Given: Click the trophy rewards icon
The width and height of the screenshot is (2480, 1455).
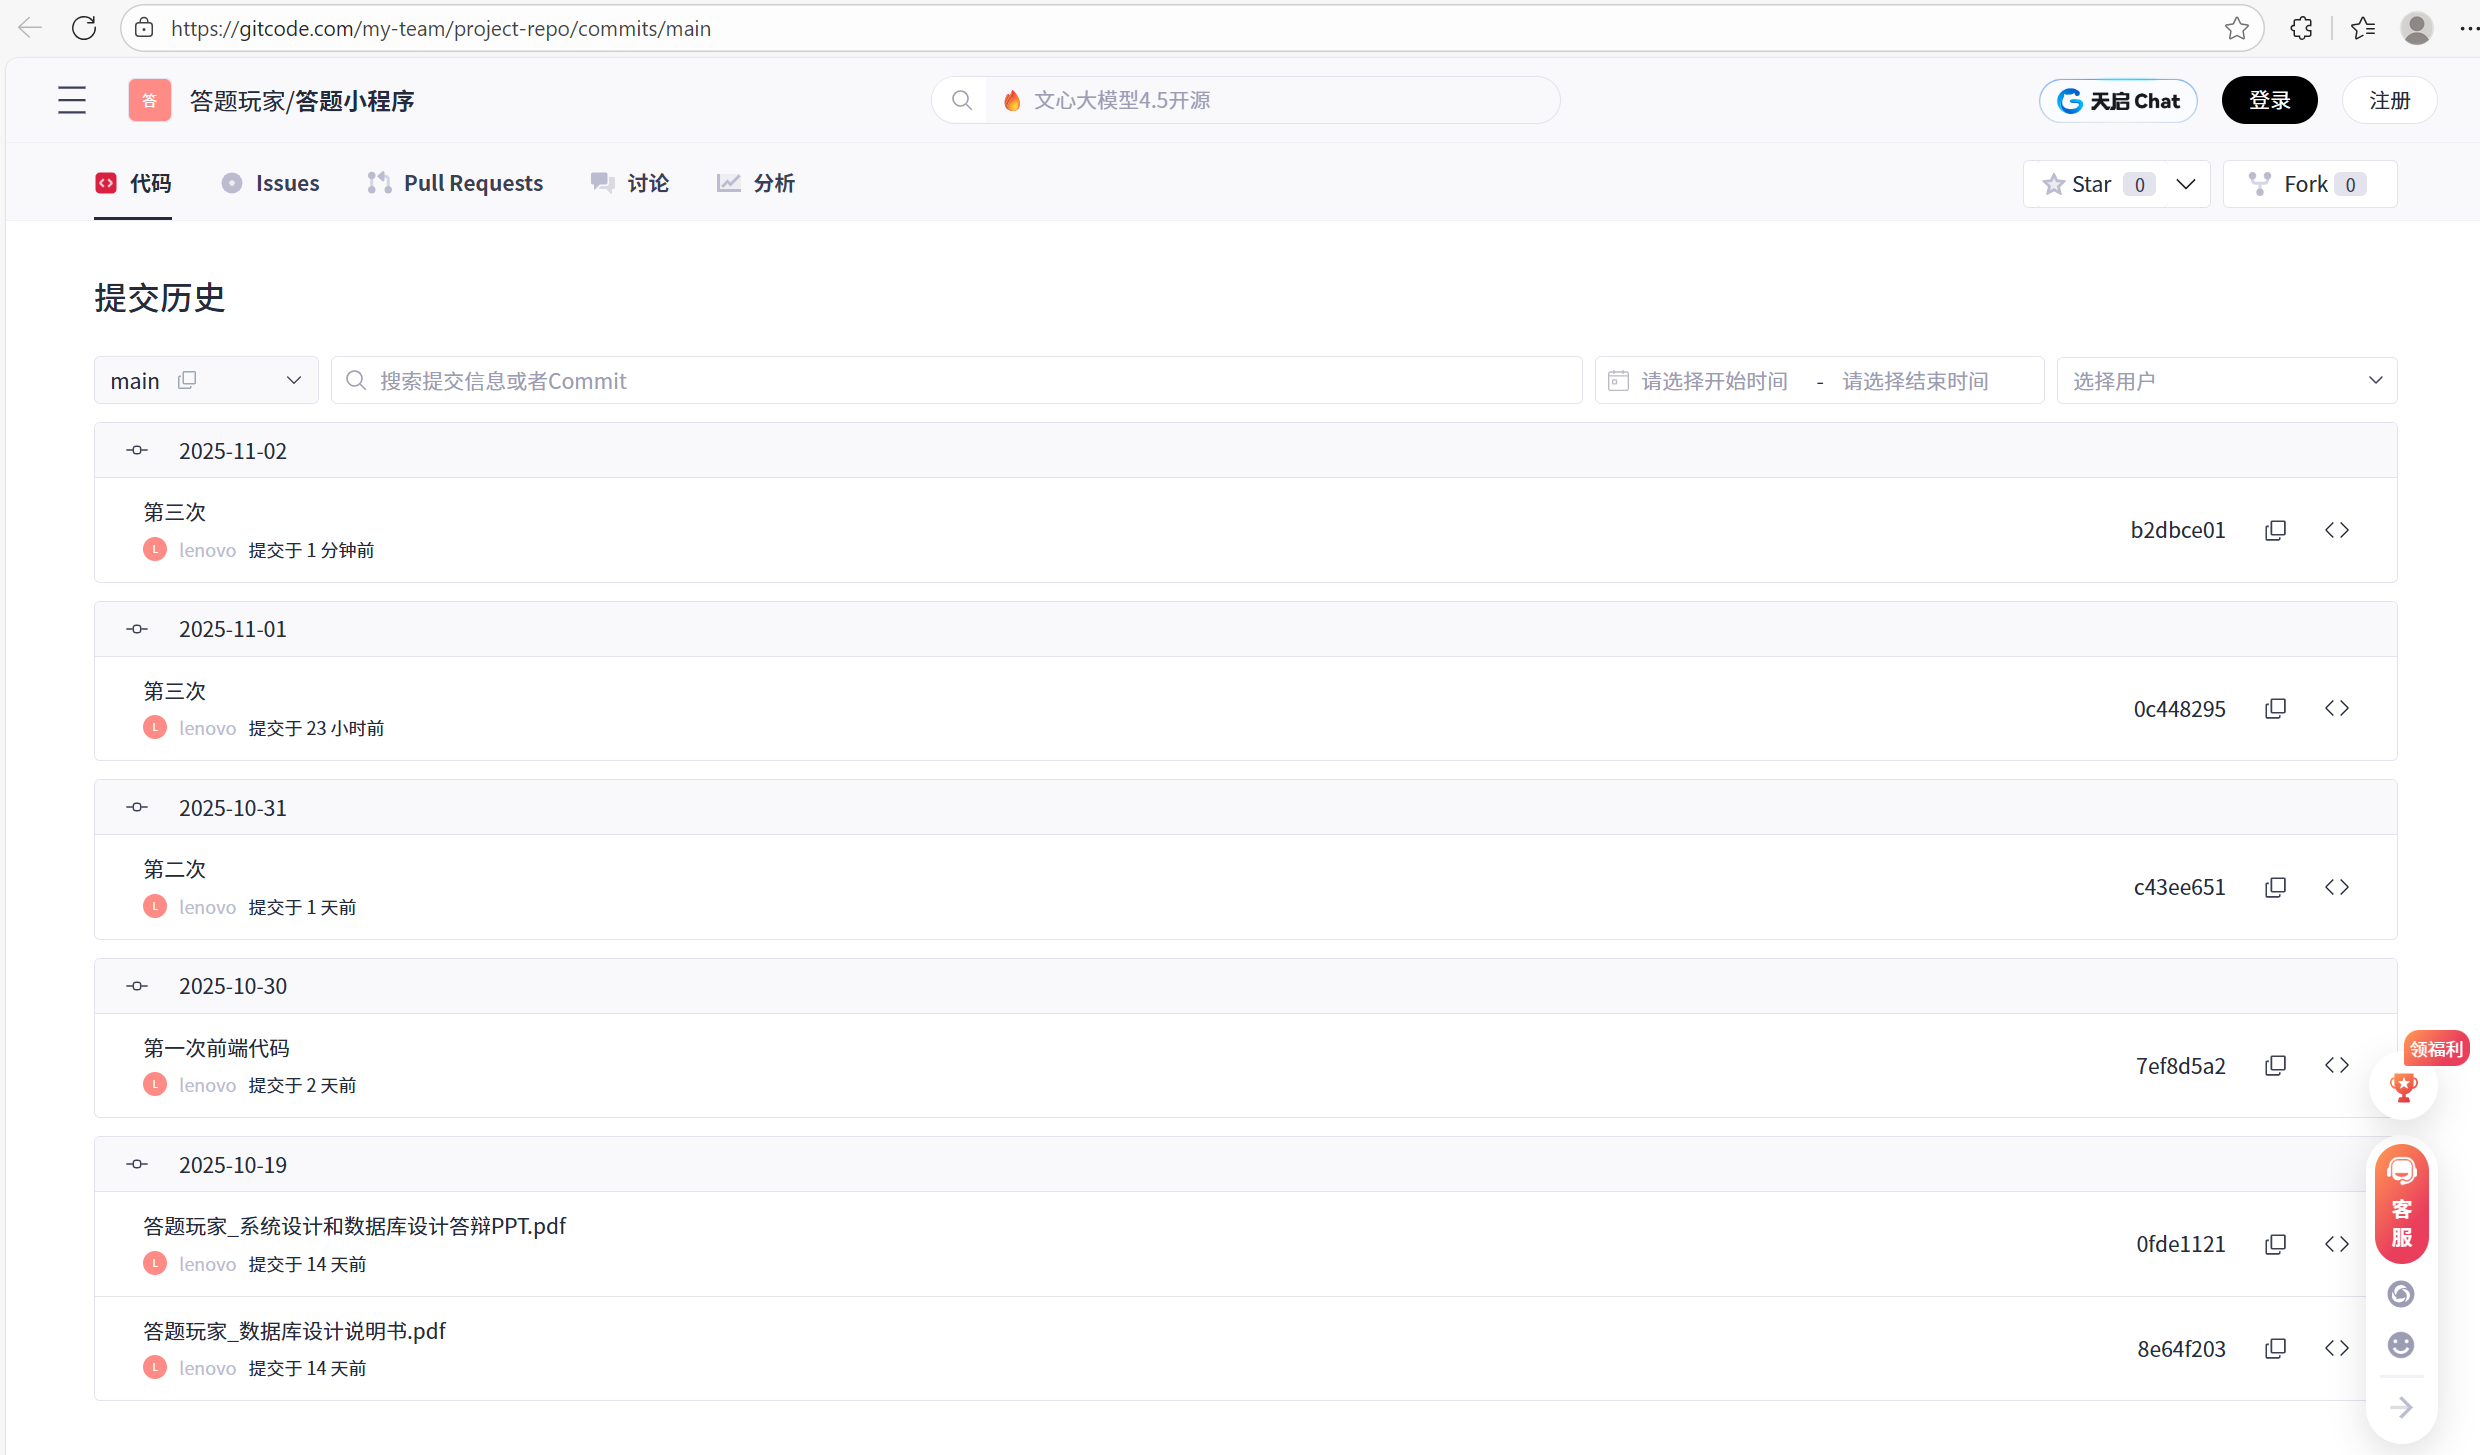Looking at the screenshot, I should pos(2403,1086).
